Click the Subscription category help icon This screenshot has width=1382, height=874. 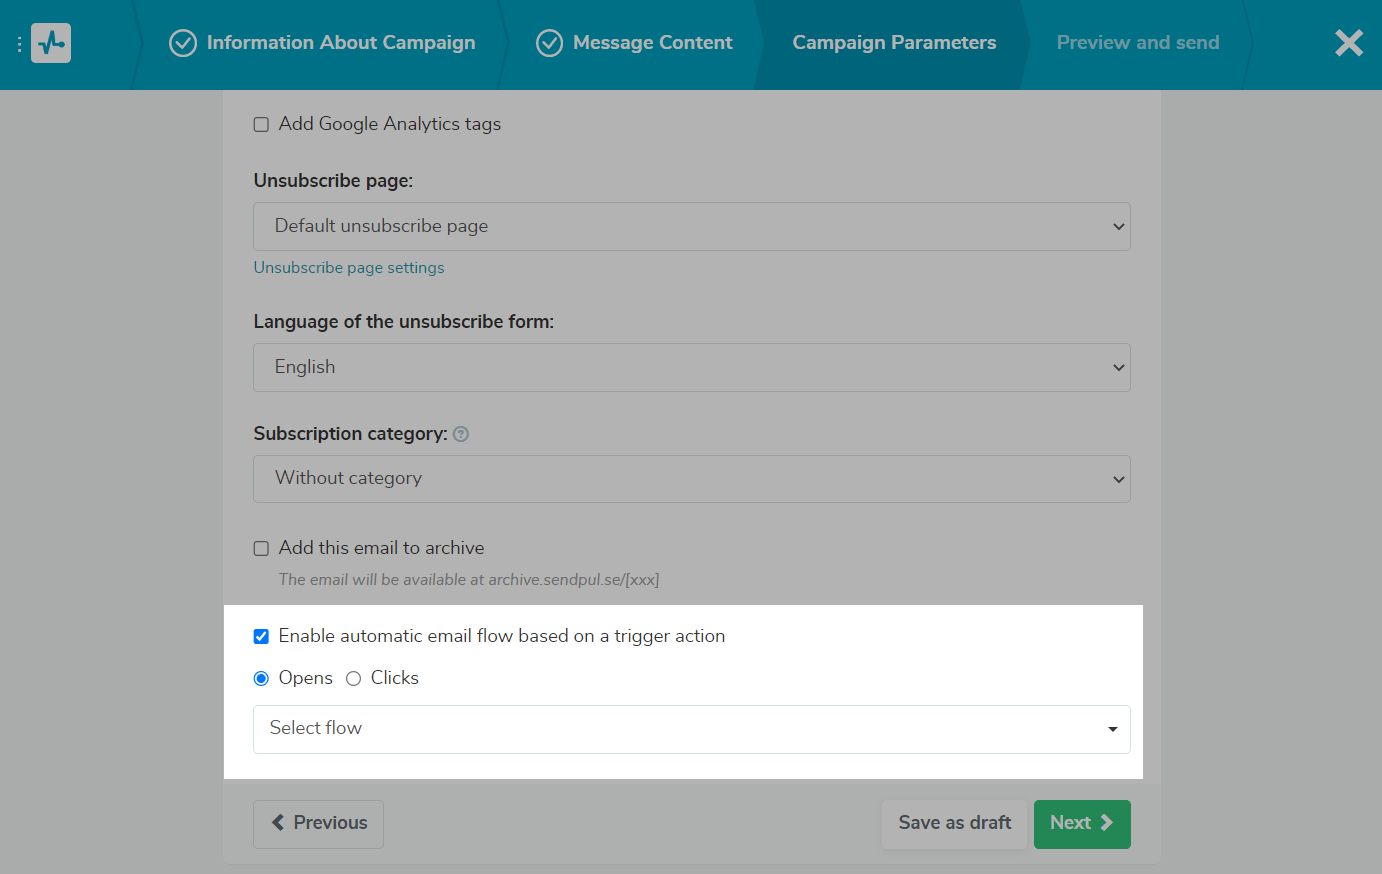[x=461, y=434]
